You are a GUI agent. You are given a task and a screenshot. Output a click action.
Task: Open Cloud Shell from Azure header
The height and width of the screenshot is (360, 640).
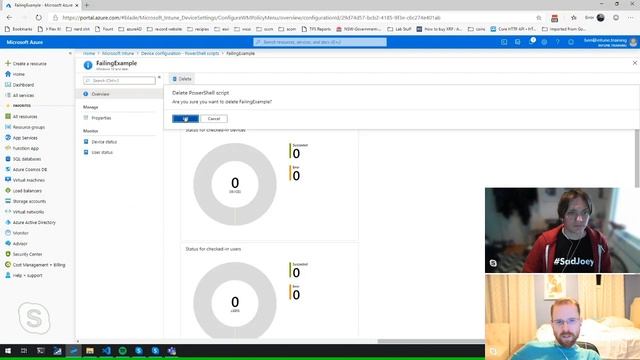pos(504,42)
